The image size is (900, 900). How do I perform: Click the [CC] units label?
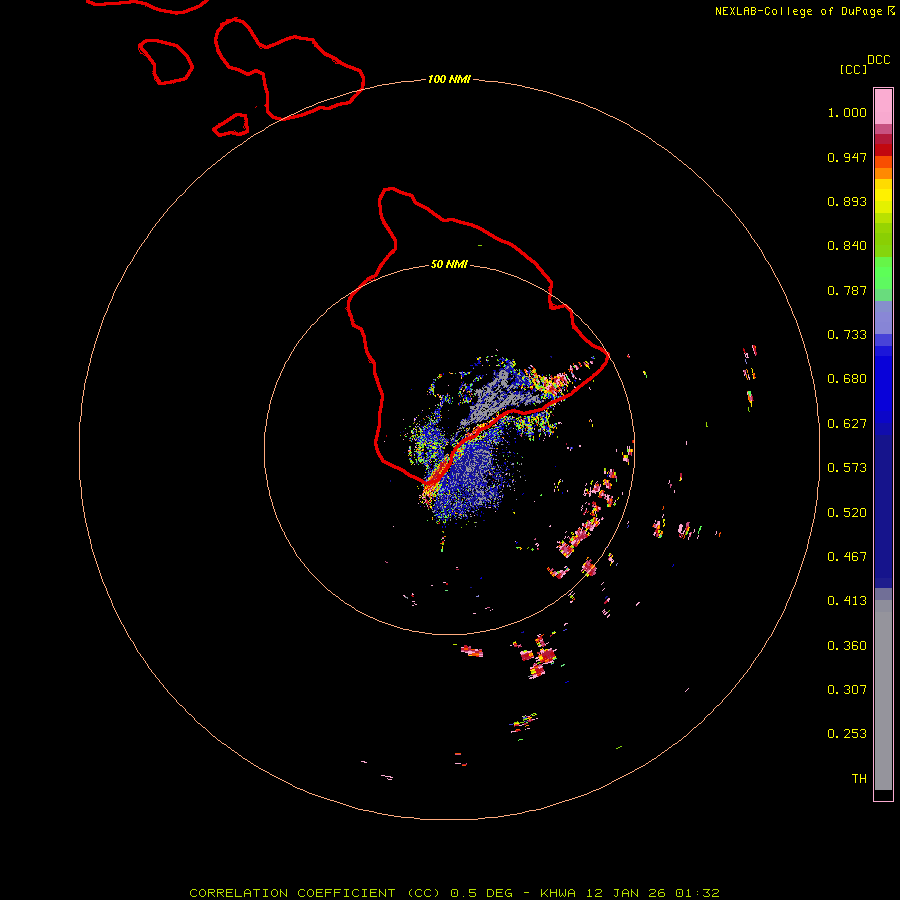(x=853, y=69)
